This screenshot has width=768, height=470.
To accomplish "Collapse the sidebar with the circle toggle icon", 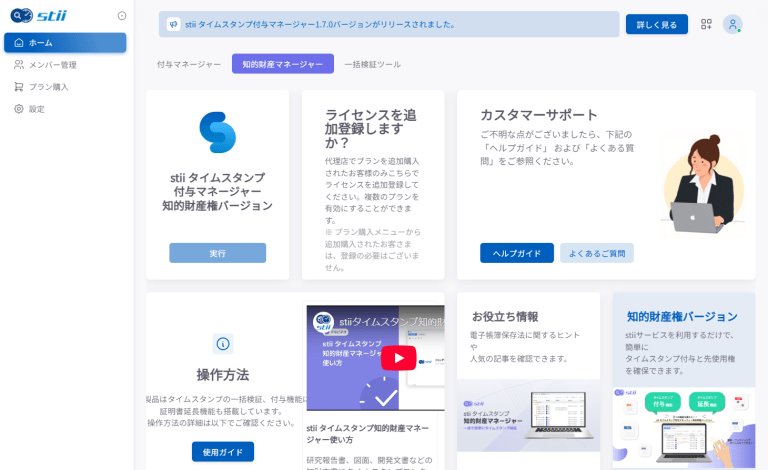I will [122, 16].
